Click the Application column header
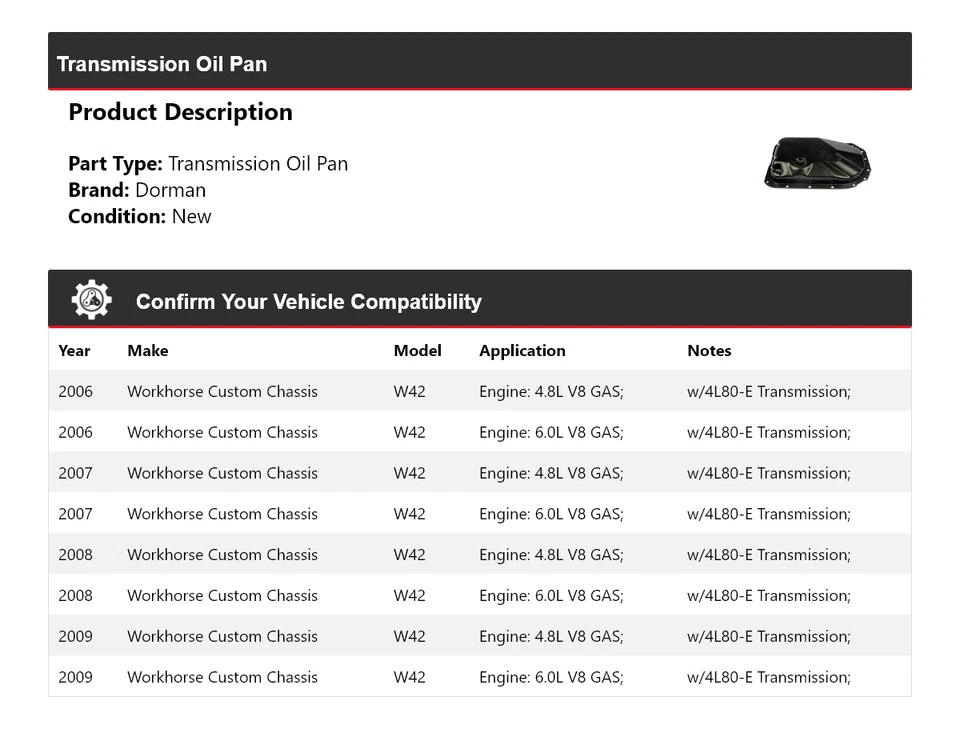960x729 pixels. 522,351
